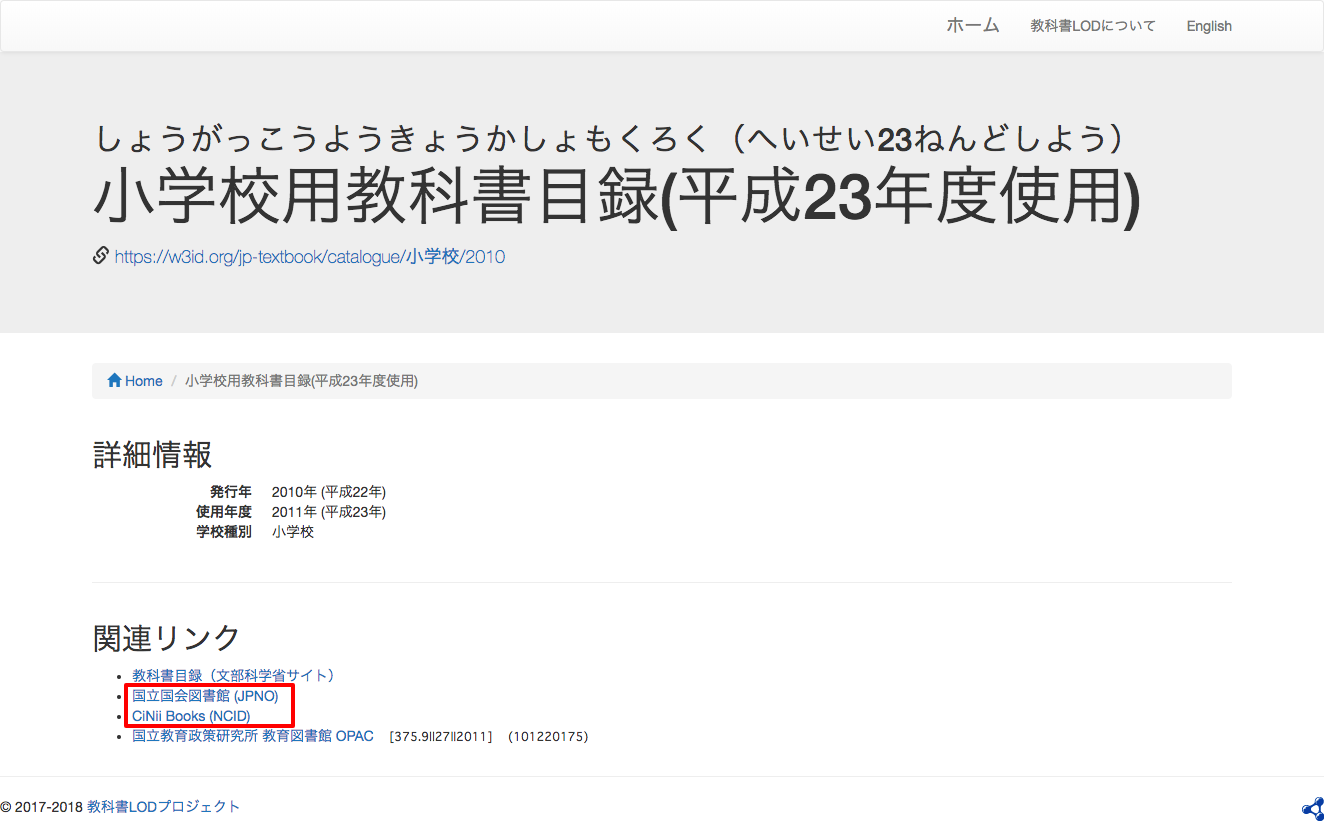Click the red-highlighted JPNO library link

pos(206,695)
